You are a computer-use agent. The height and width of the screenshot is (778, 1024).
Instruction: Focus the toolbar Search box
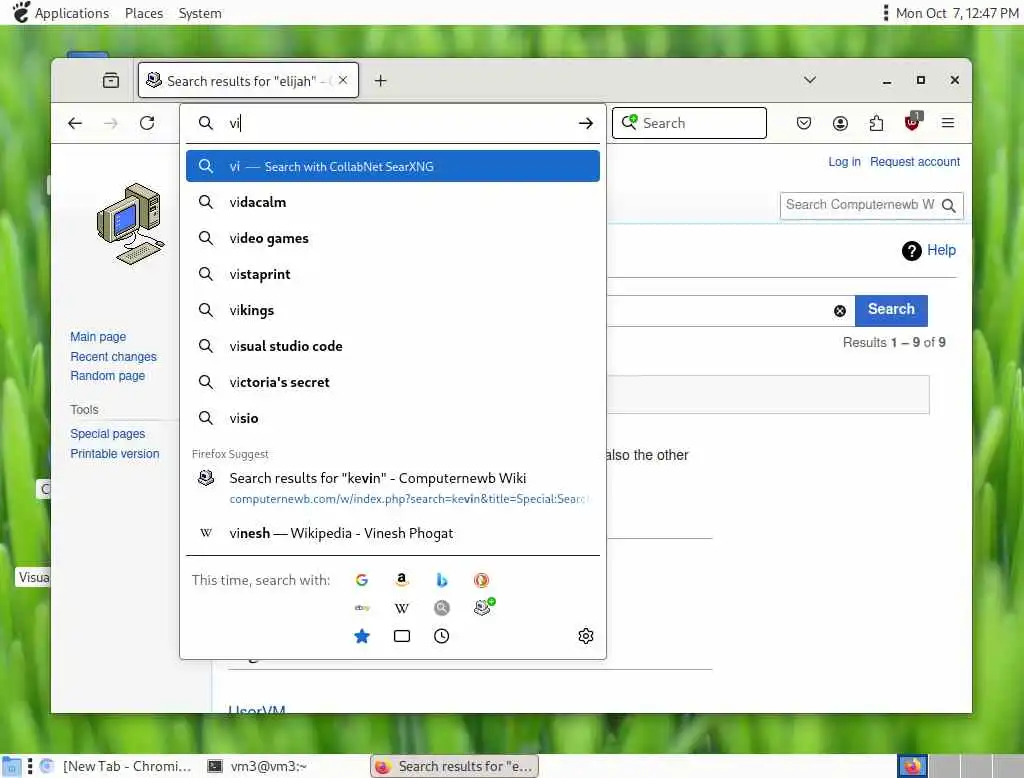coord(689,123)
